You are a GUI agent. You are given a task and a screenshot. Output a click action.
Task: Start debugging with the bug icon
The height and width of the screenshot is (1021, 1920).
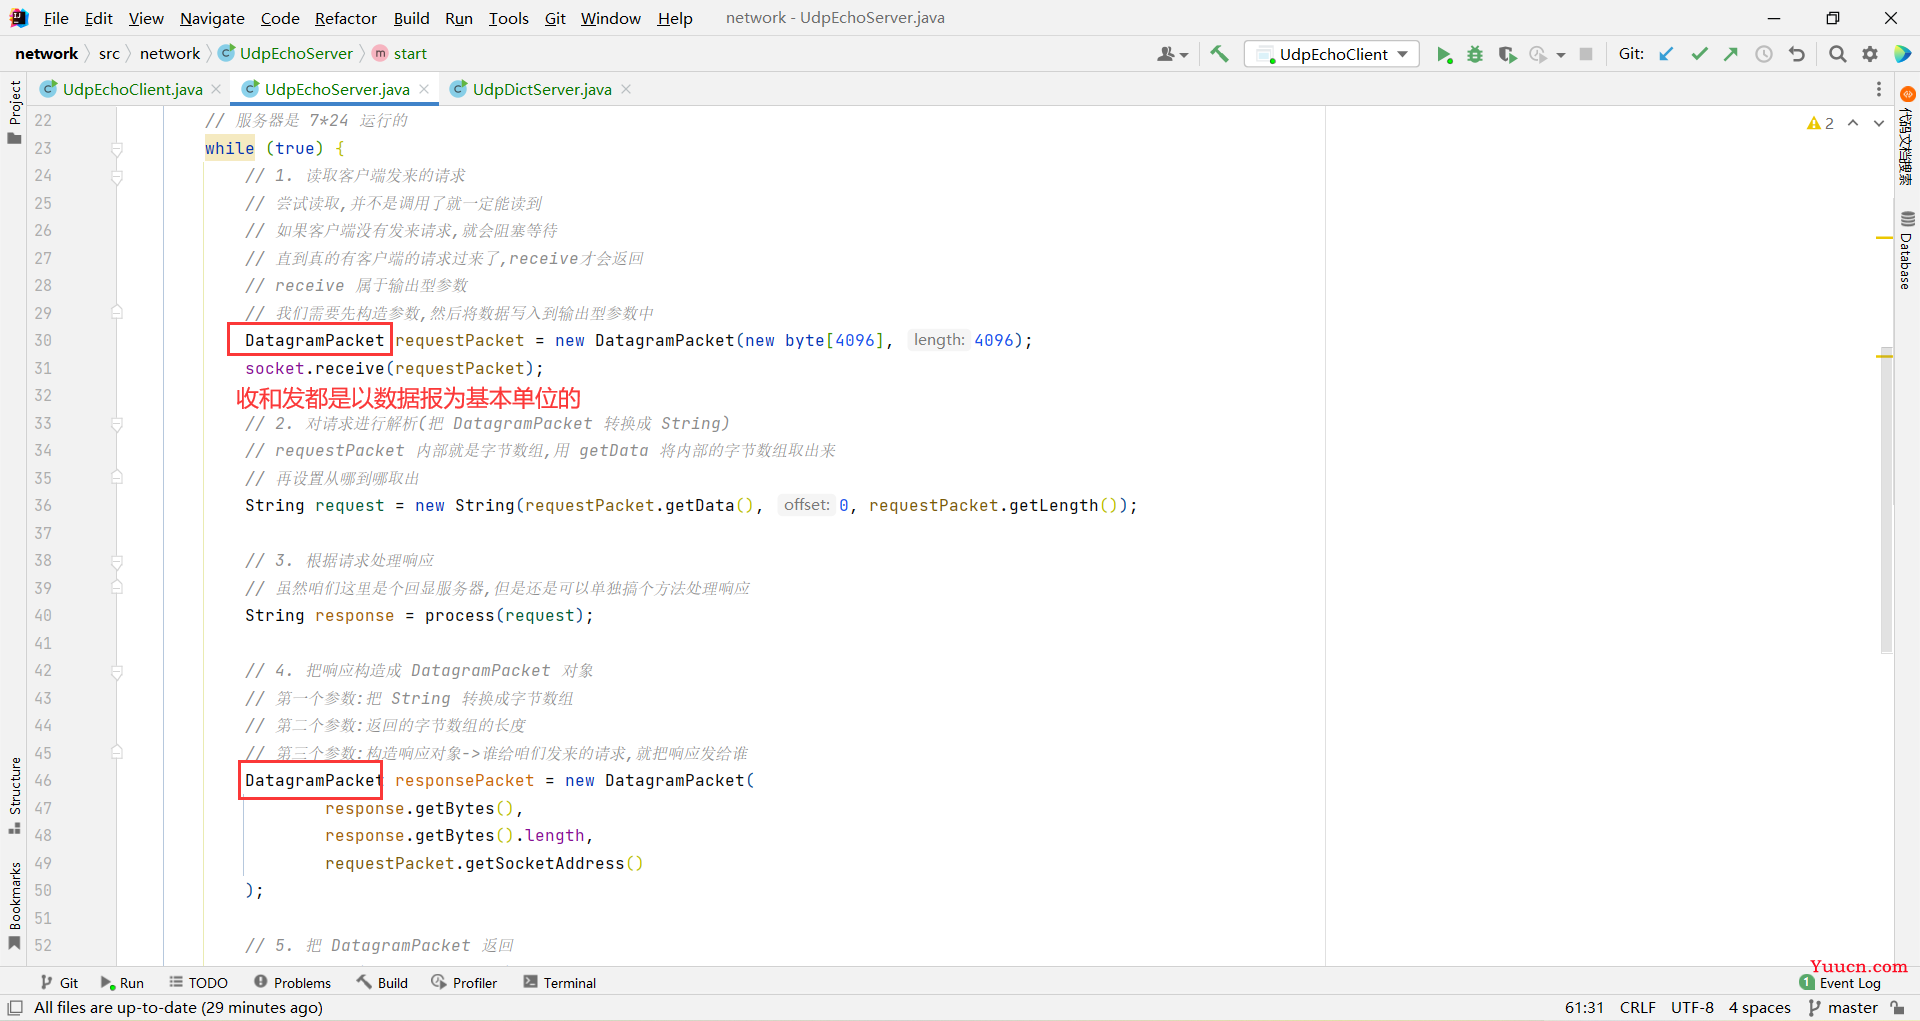pyautogui.click(x=1475, y=54)
